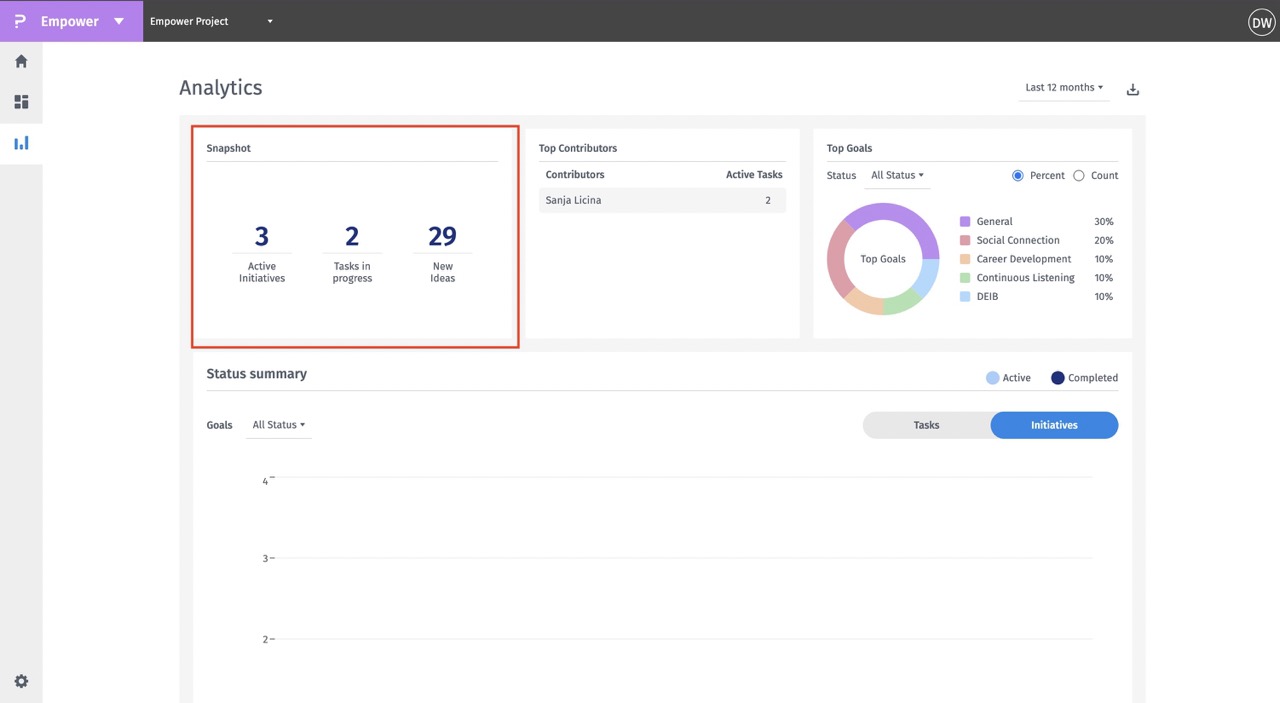Click the General purple legend swatch
This screenshot has width=1280, height=703.
(965, 222)
